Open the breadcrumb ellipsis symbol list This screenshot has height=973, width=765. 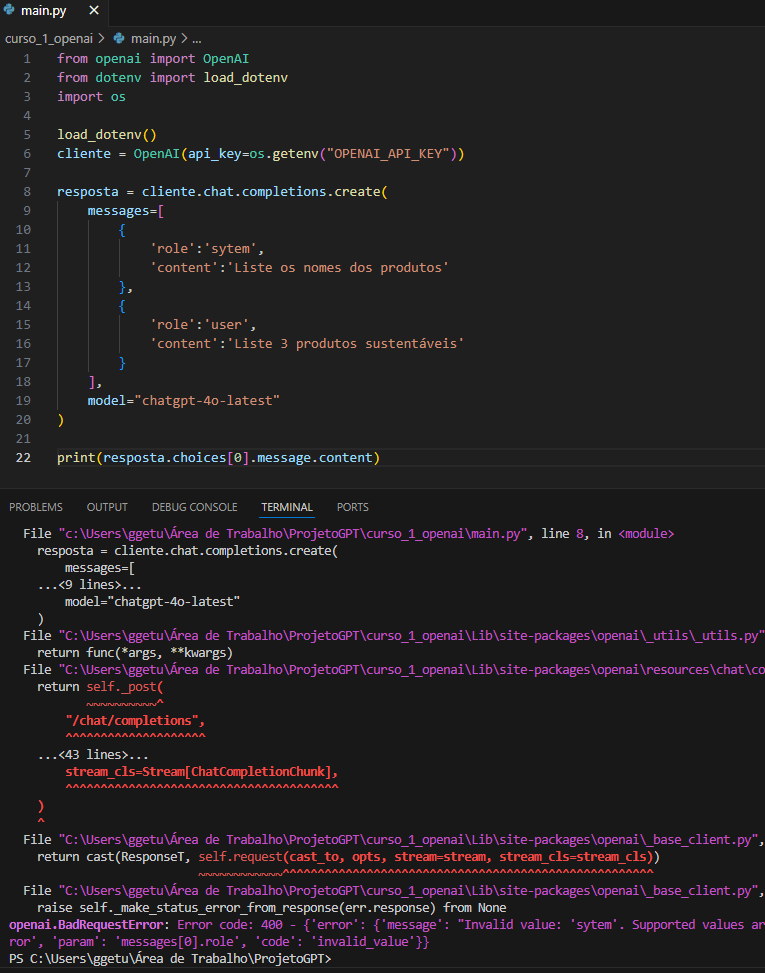197,38
